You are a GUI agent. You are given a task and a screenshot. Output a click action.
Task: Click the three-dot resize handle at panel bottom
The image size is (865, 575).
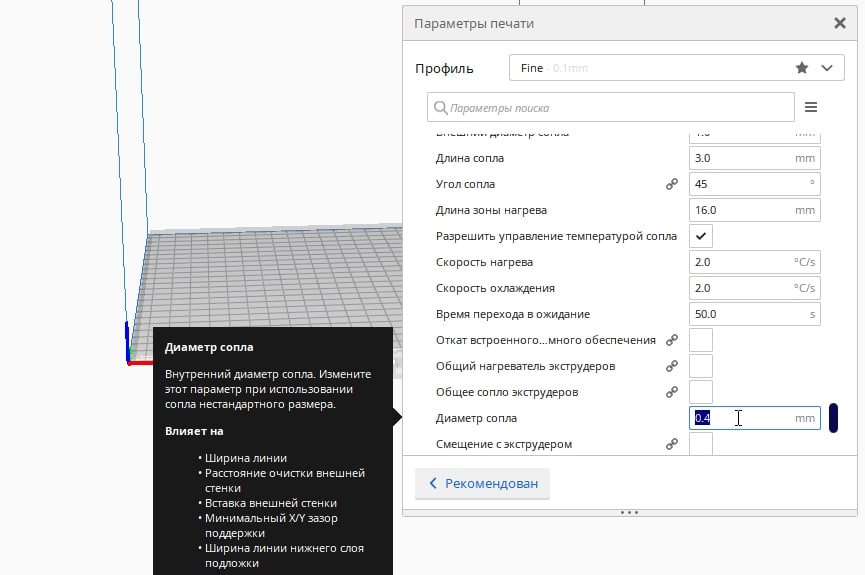tap(629, 513)
